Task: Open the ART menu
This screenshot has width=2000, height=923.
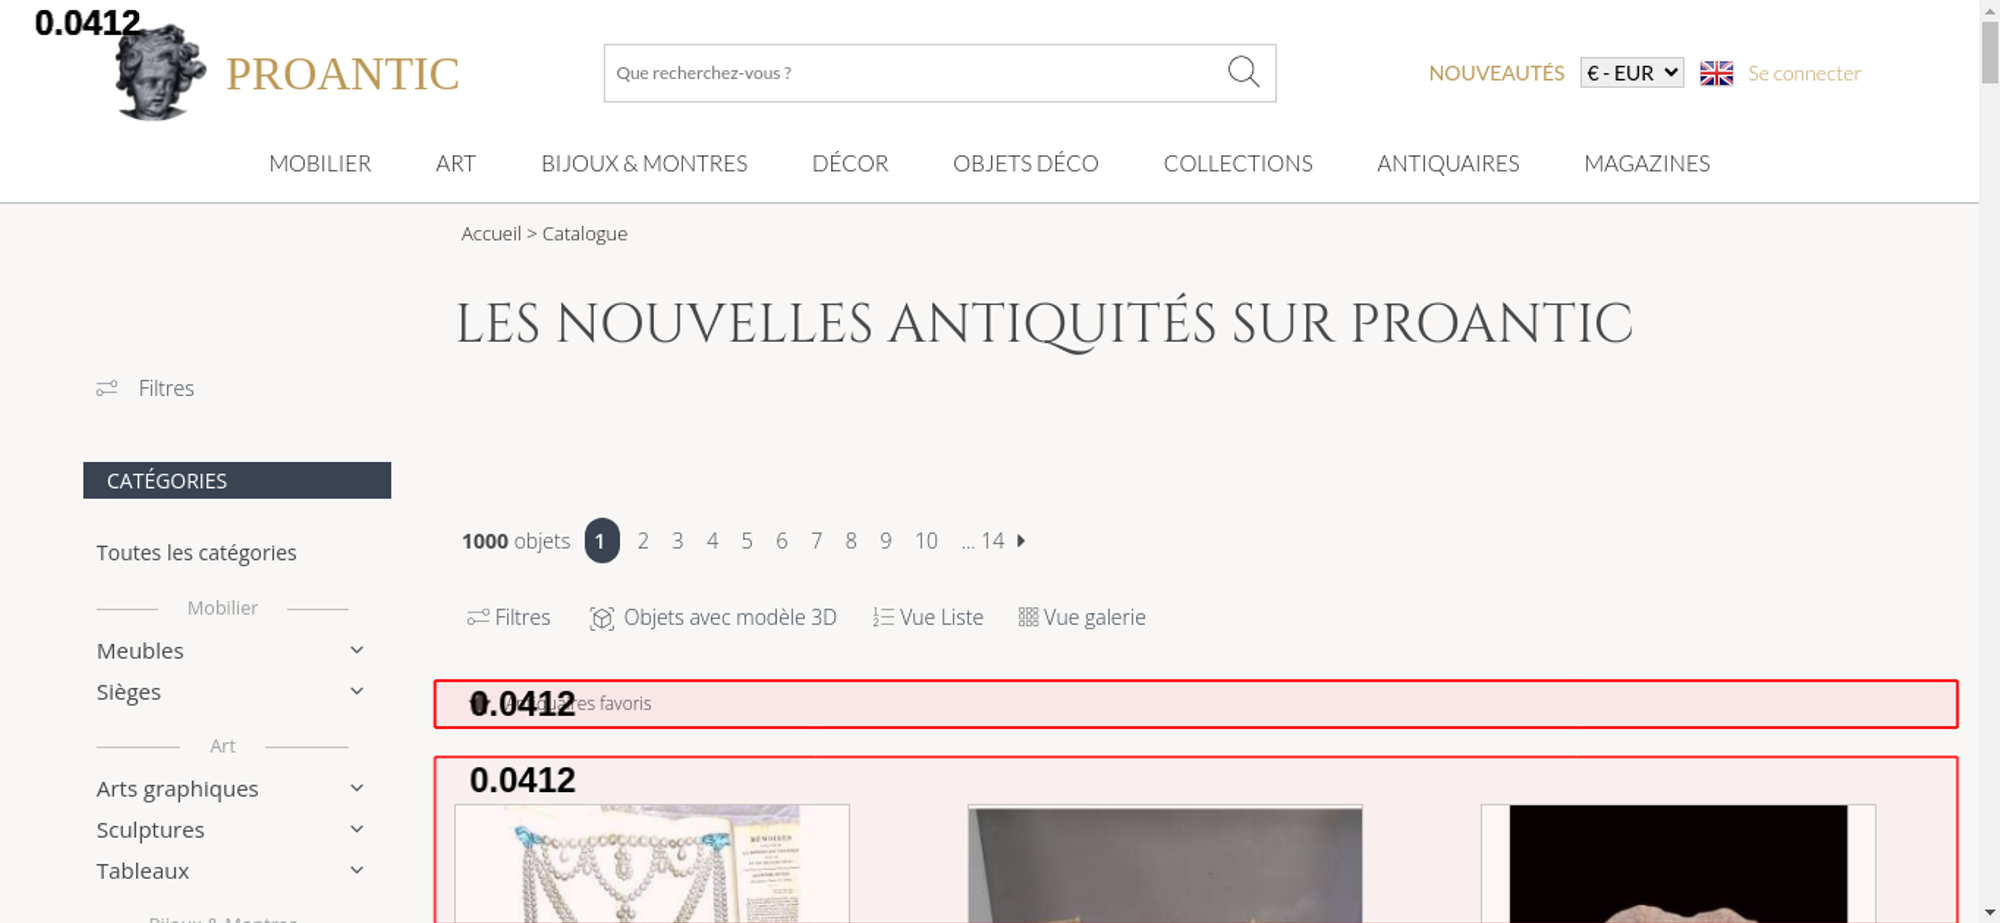Action: tap(456, 163)
